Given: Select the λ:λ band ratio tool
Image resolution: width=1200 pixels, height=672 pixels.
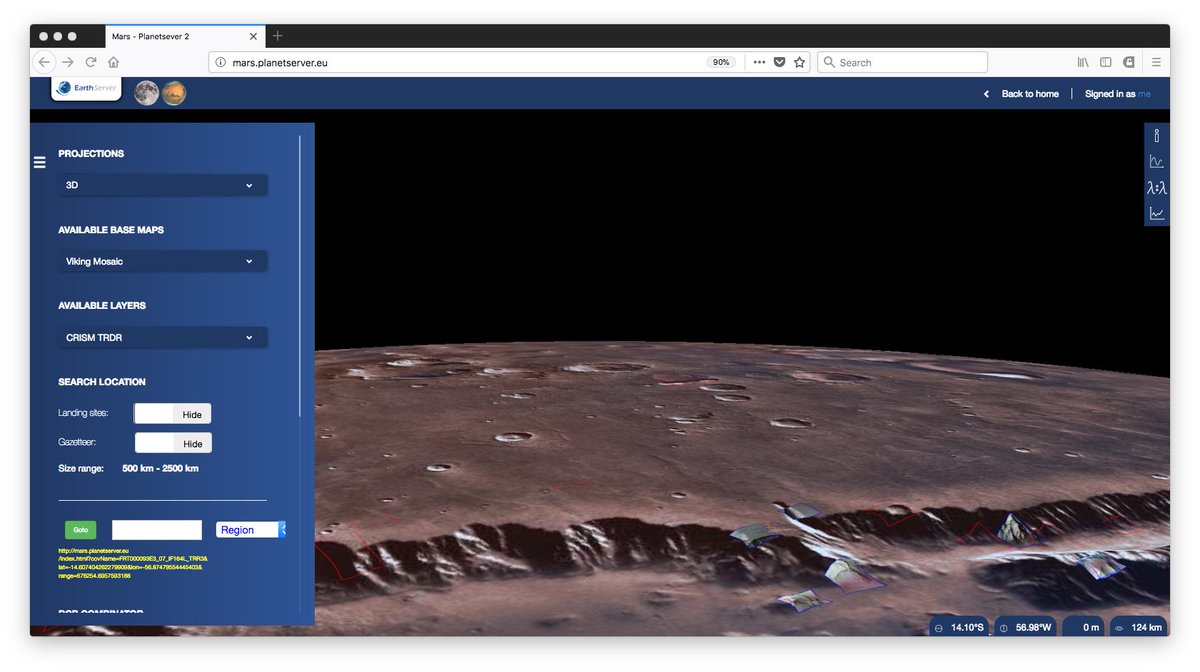Looking at the screenshot, I should pos(1156,187).
